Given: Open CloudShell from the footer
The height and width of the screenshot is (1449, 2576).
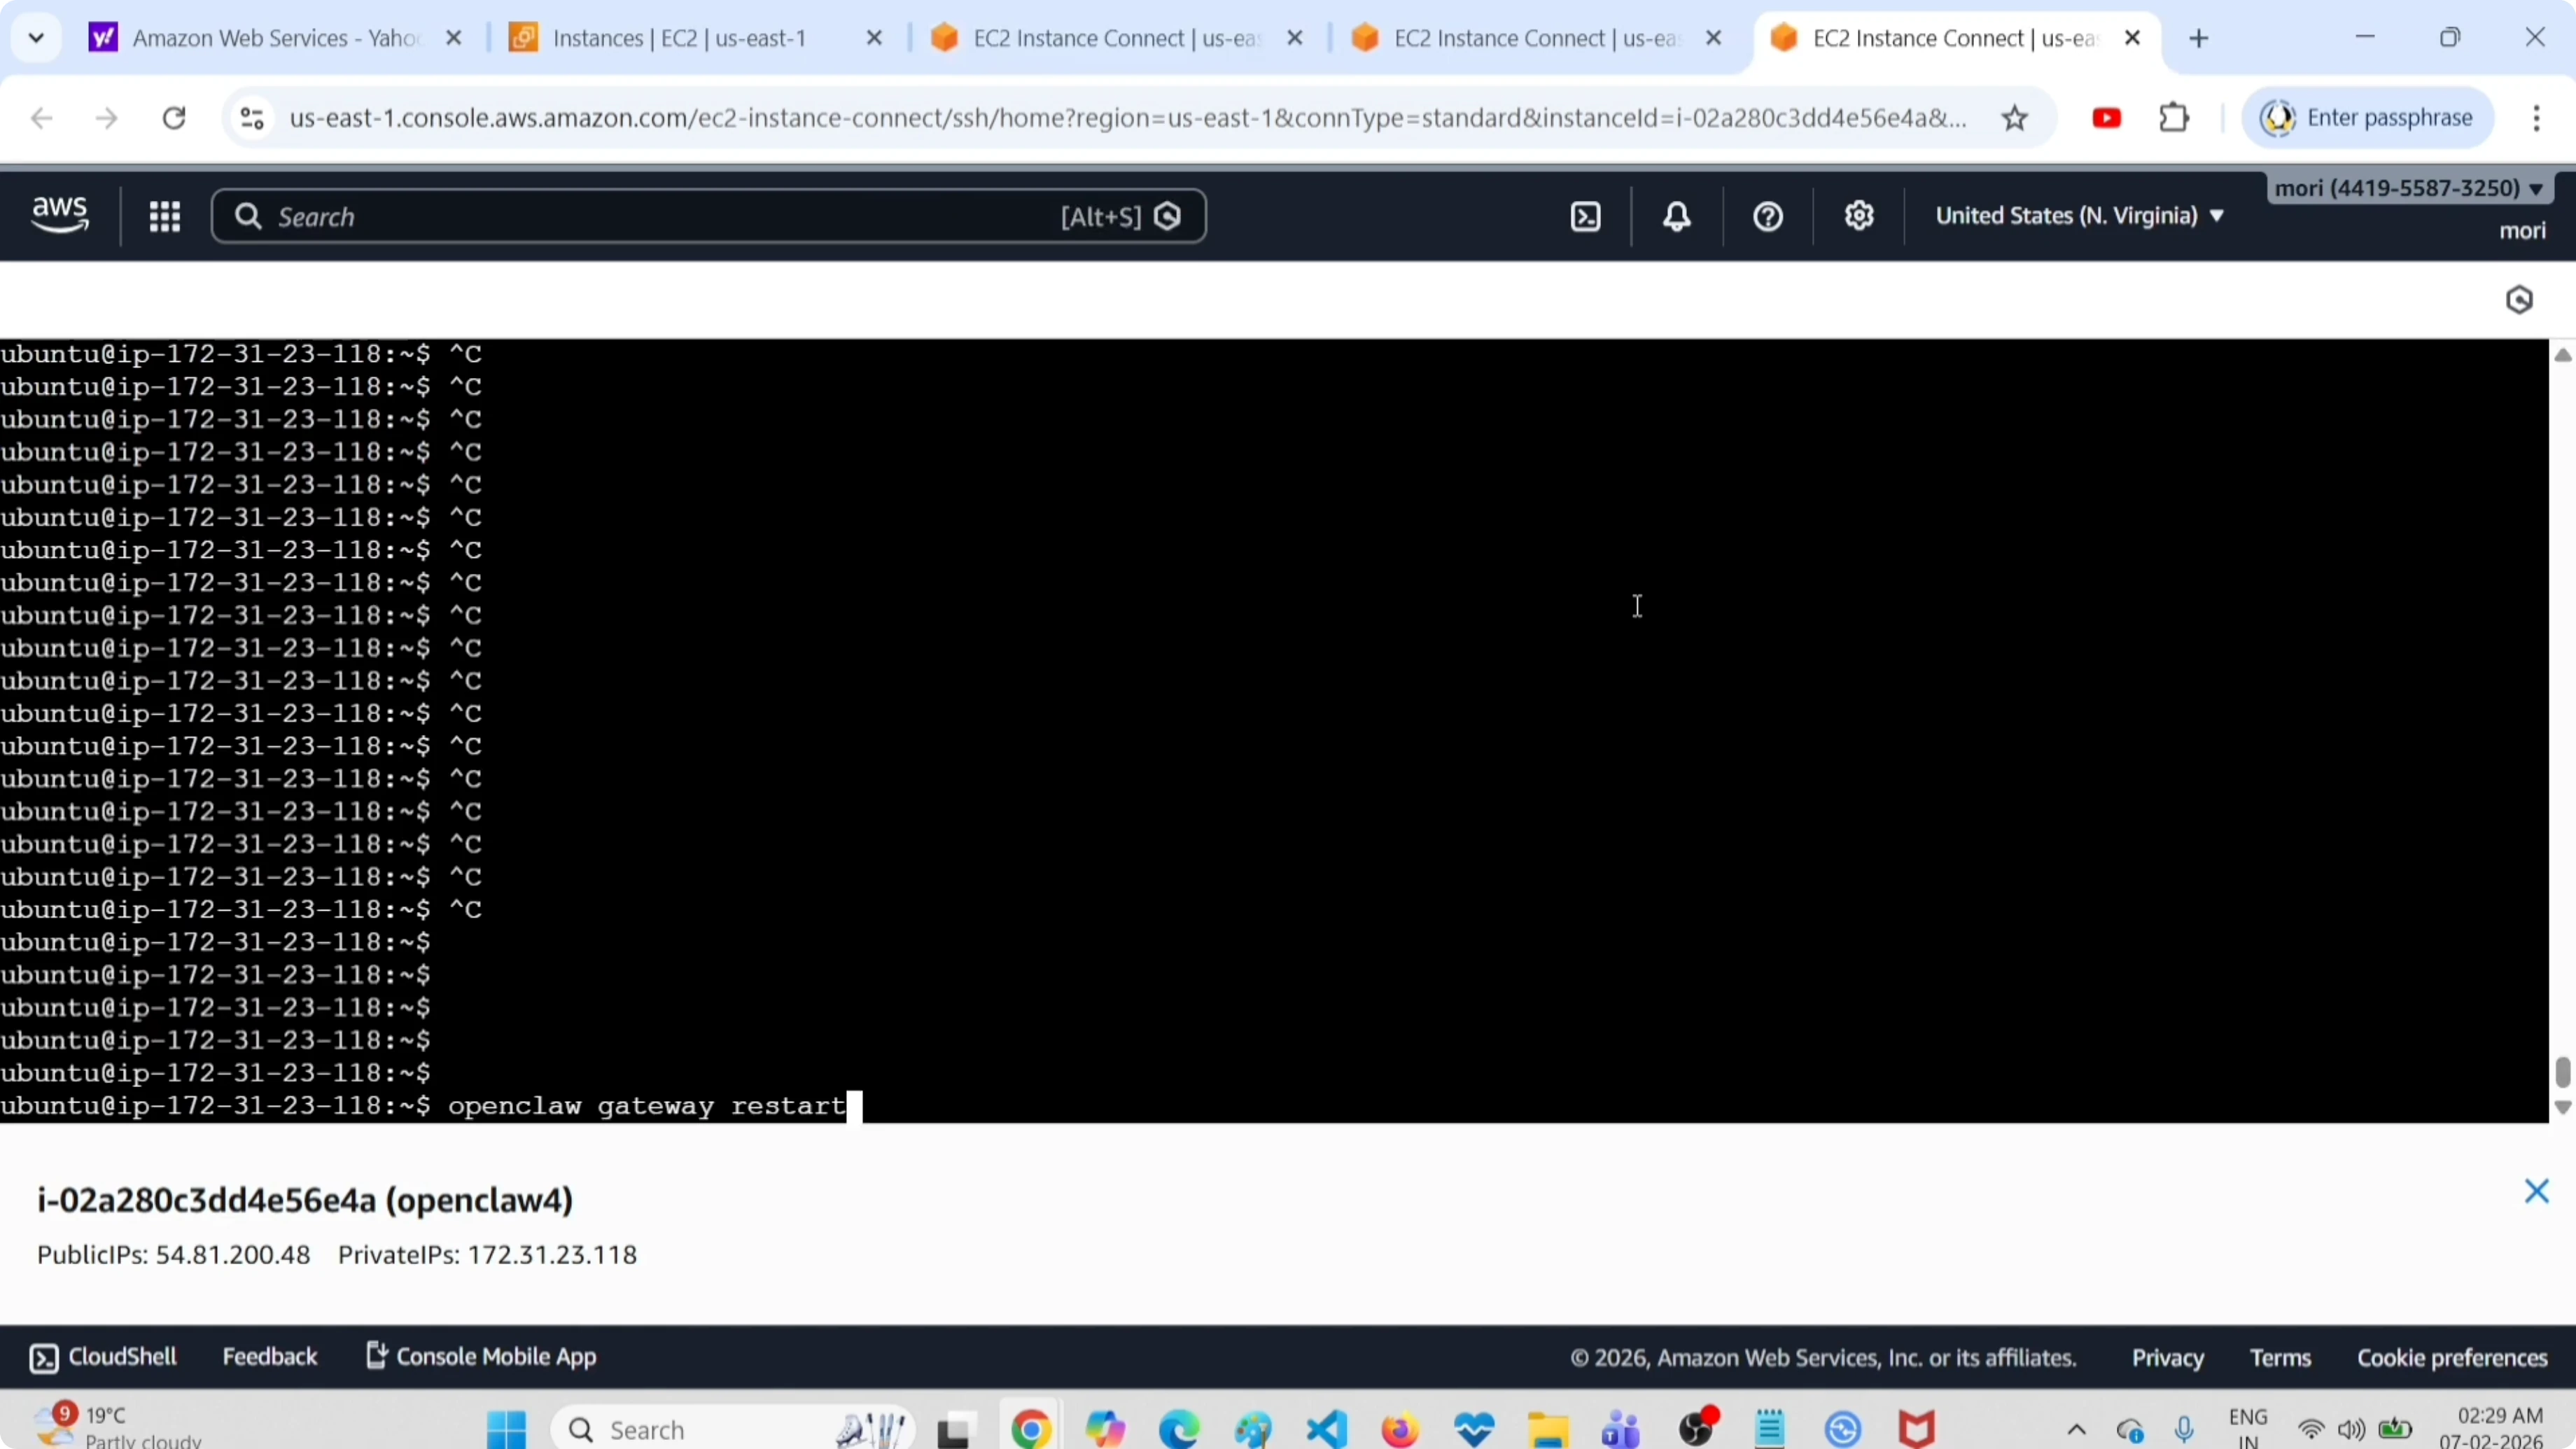Looking at the screenshot, I should tap(104, 1356).
